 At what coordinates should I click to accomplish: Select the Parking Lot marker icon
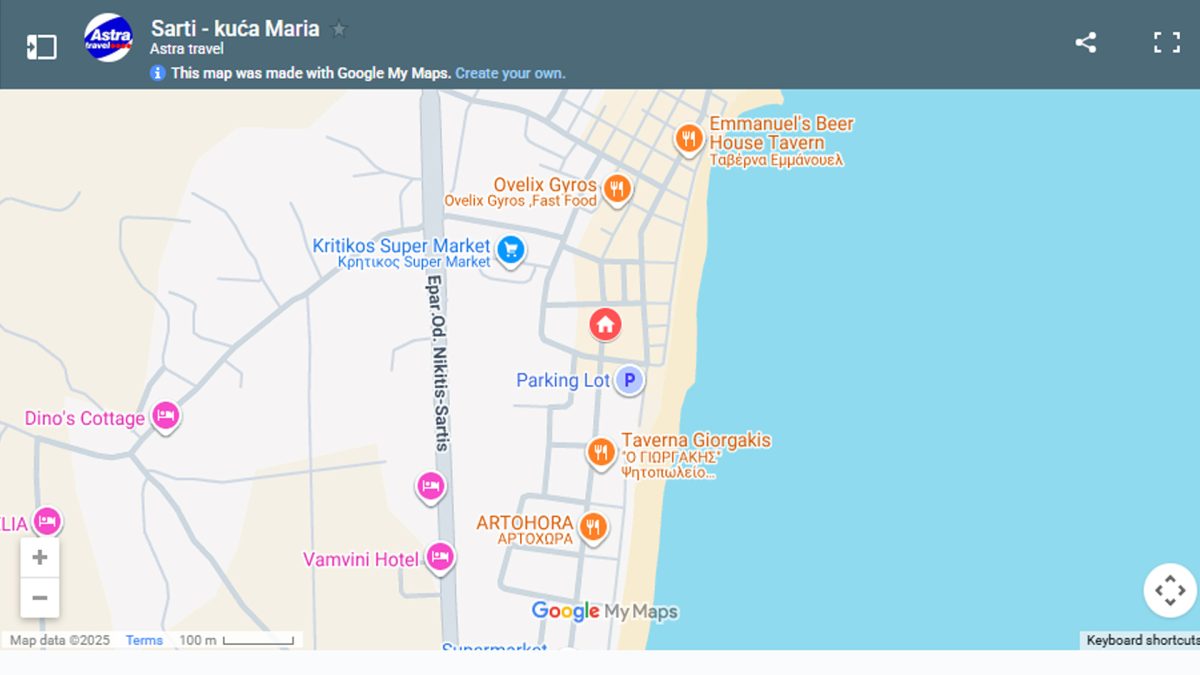pyautogui.click(x=628, y=380)
